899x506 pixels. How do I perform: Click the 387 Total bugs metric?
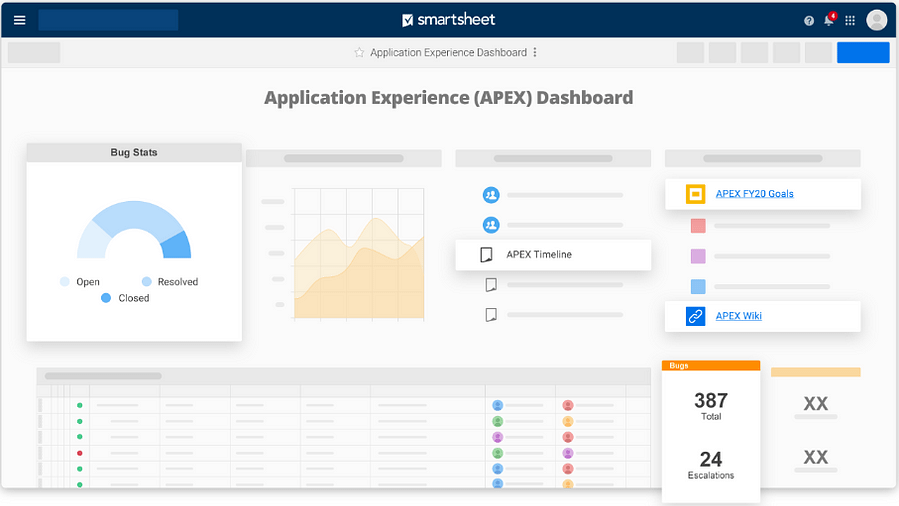click(711, 406)
